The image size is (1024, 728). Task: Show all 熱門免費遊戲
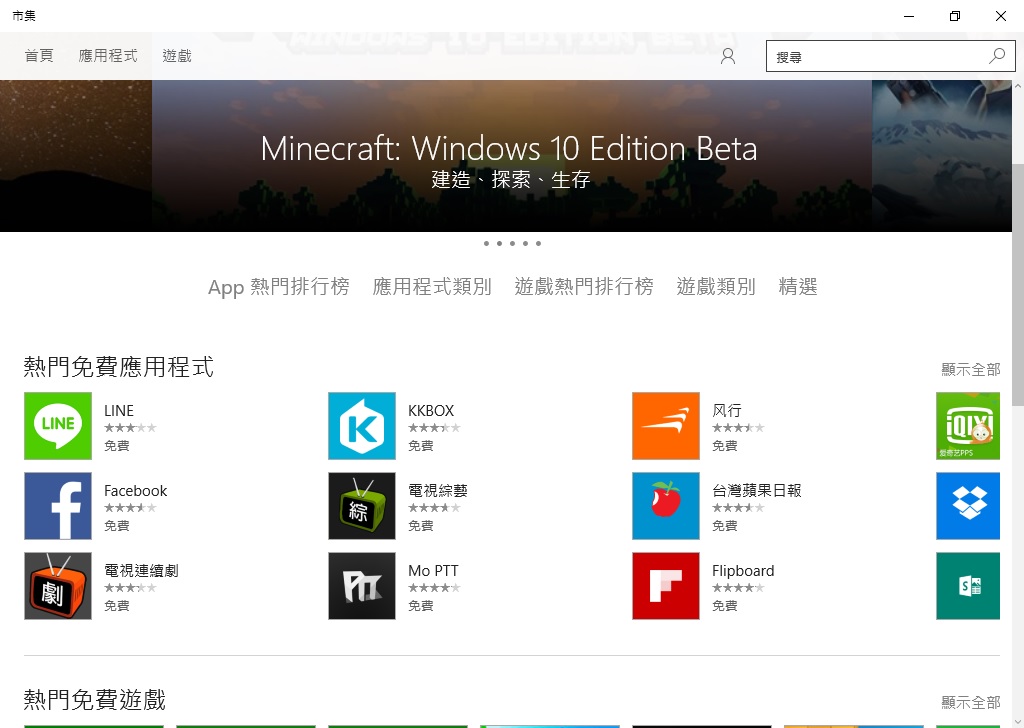pos(970,703)
